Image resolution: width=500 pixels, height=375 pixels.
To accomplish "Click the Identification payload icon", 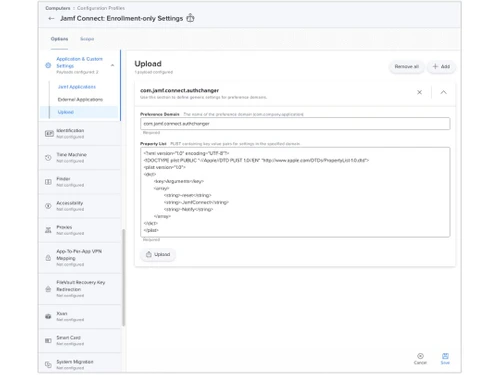I will (x=49, y=134).
